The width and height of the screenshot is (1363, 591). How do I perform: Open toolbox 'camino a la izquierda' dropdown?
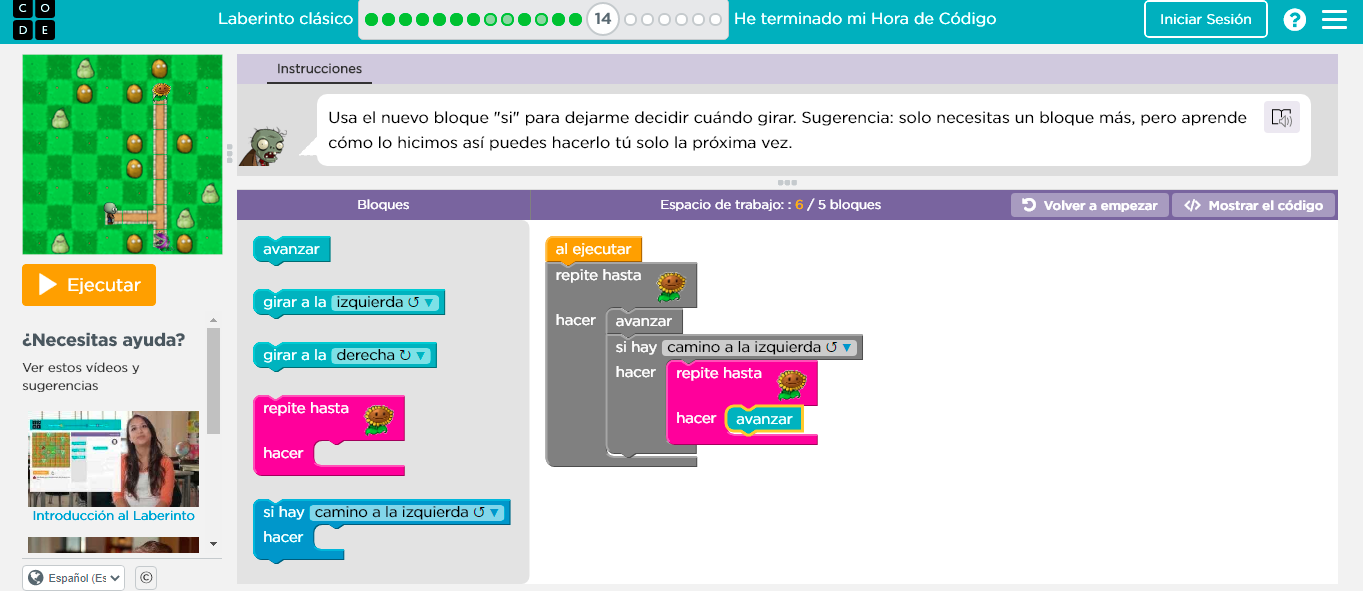pos(407,512)
